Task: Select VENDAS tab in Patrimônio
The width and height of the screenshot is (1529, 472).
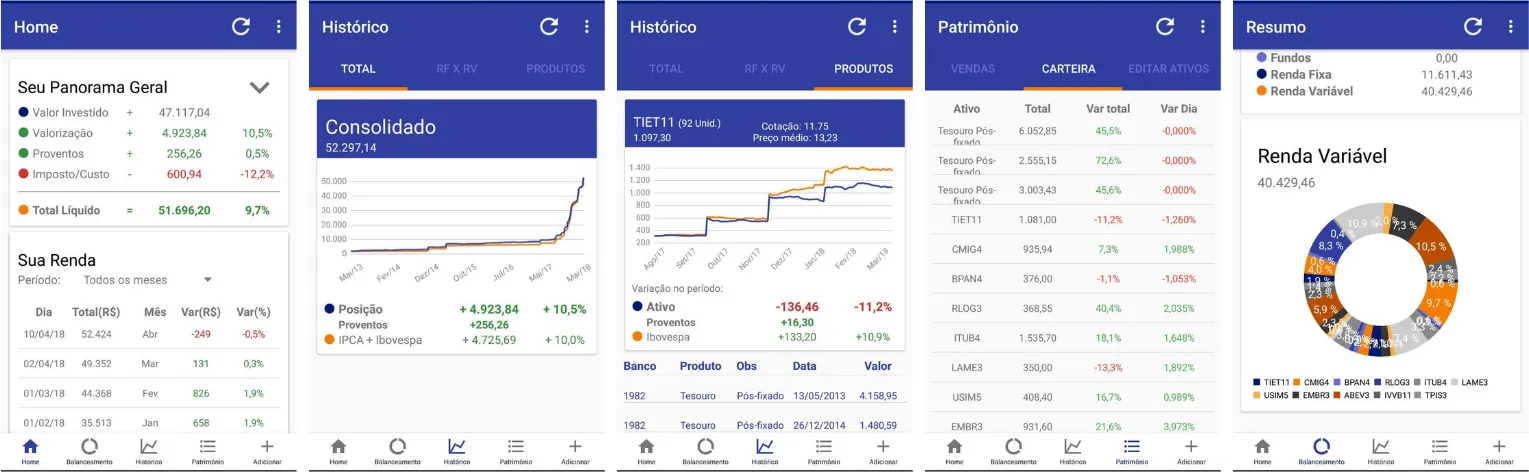Action: pyautogui.click(x=974, y=69)
